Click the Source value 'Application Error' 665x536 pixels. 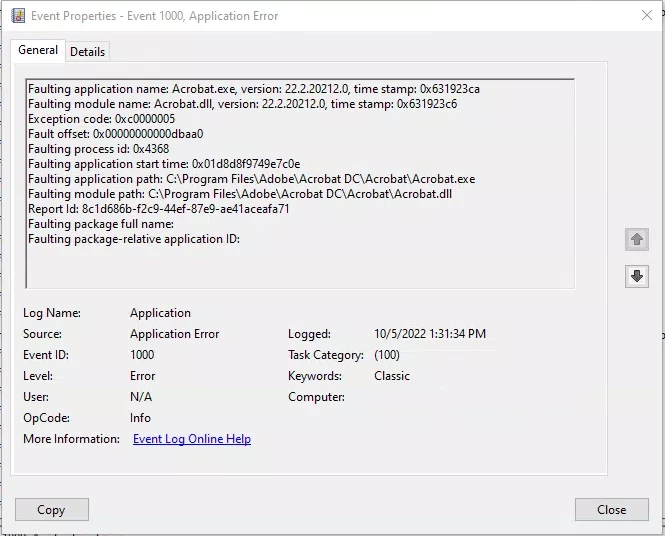point(174,334)
